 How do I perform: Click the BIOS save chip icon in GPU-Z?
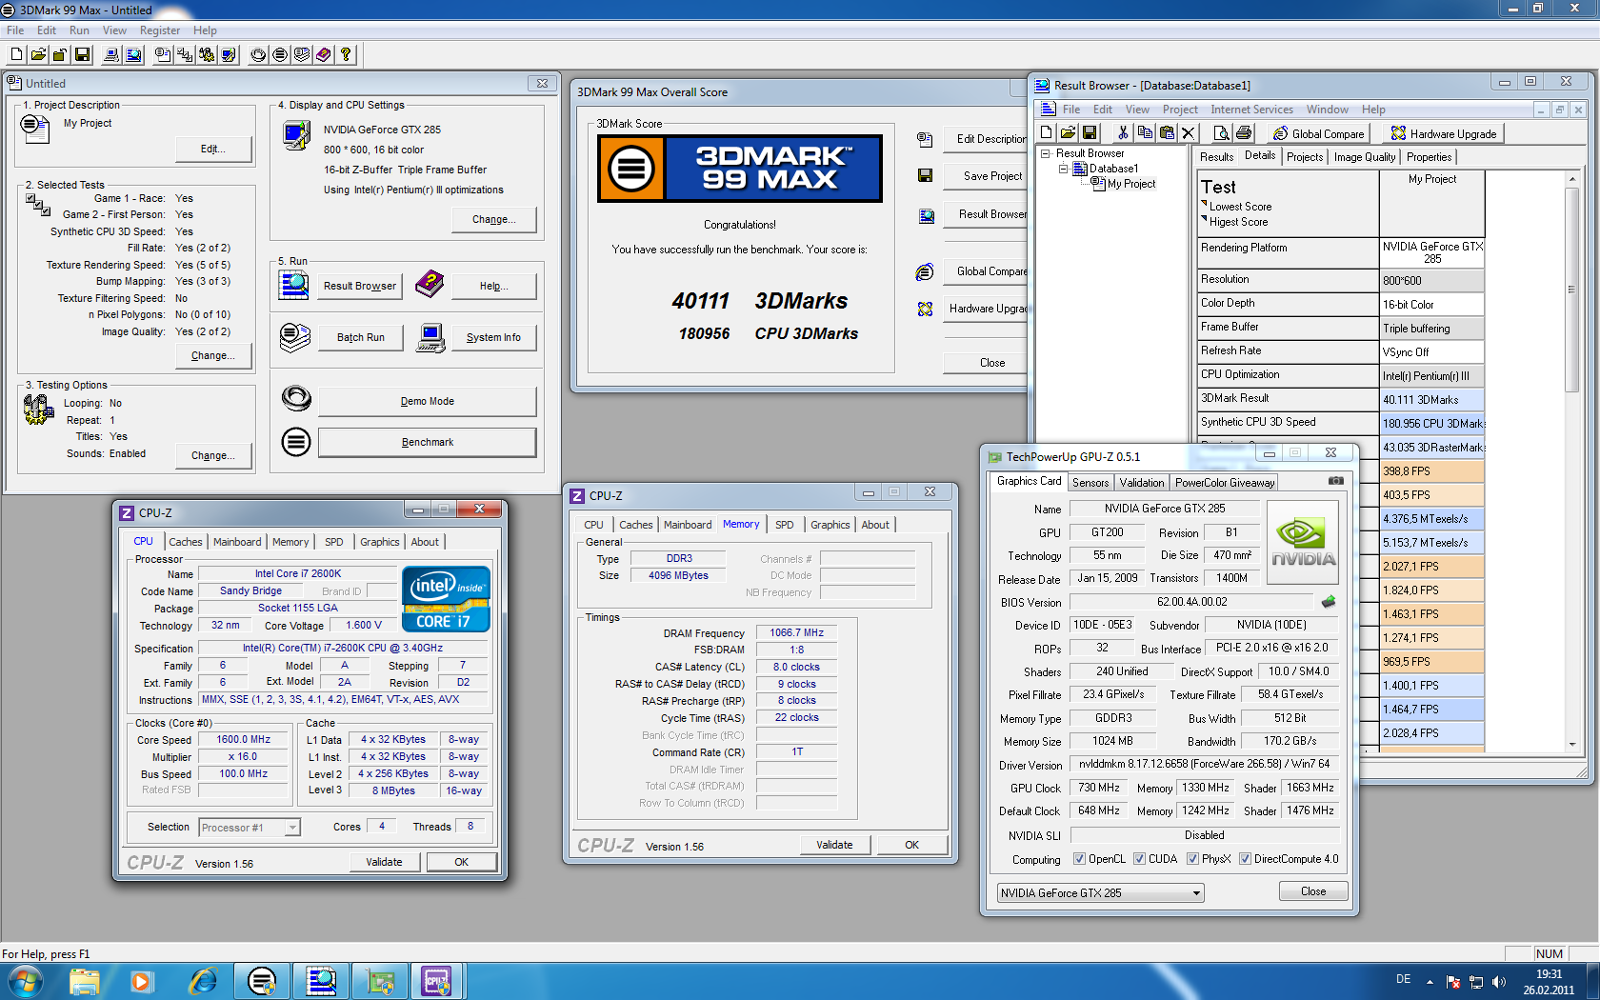1328,602
